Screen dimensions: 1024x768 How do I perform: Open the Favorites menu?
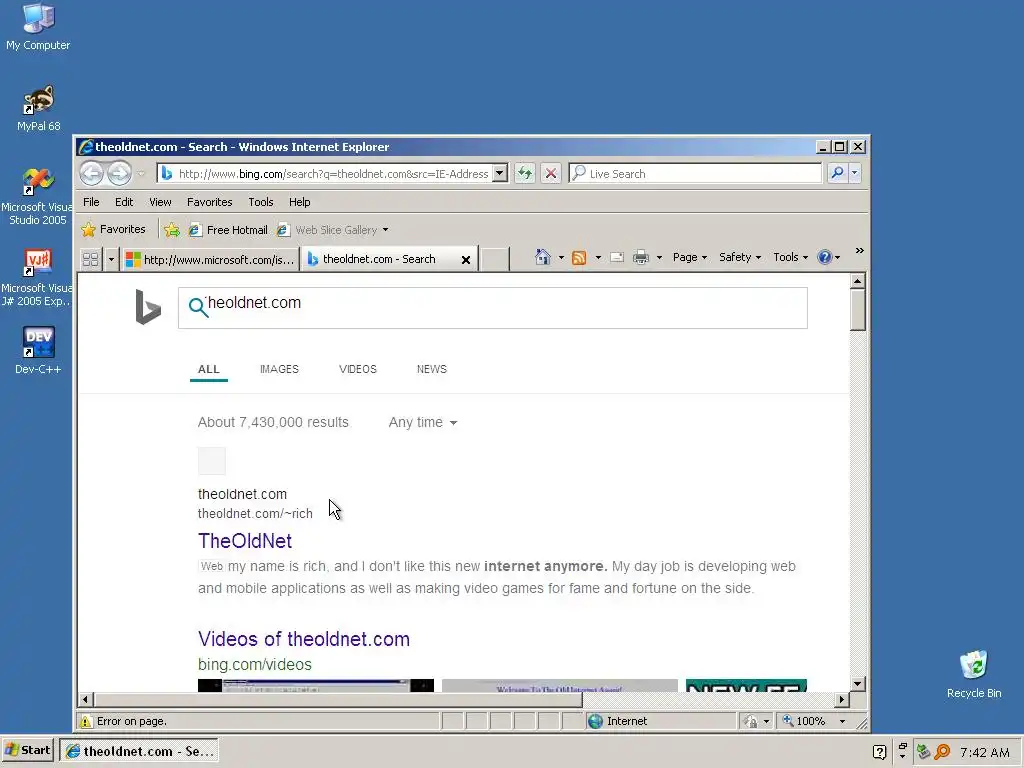[x=210, y=202]
